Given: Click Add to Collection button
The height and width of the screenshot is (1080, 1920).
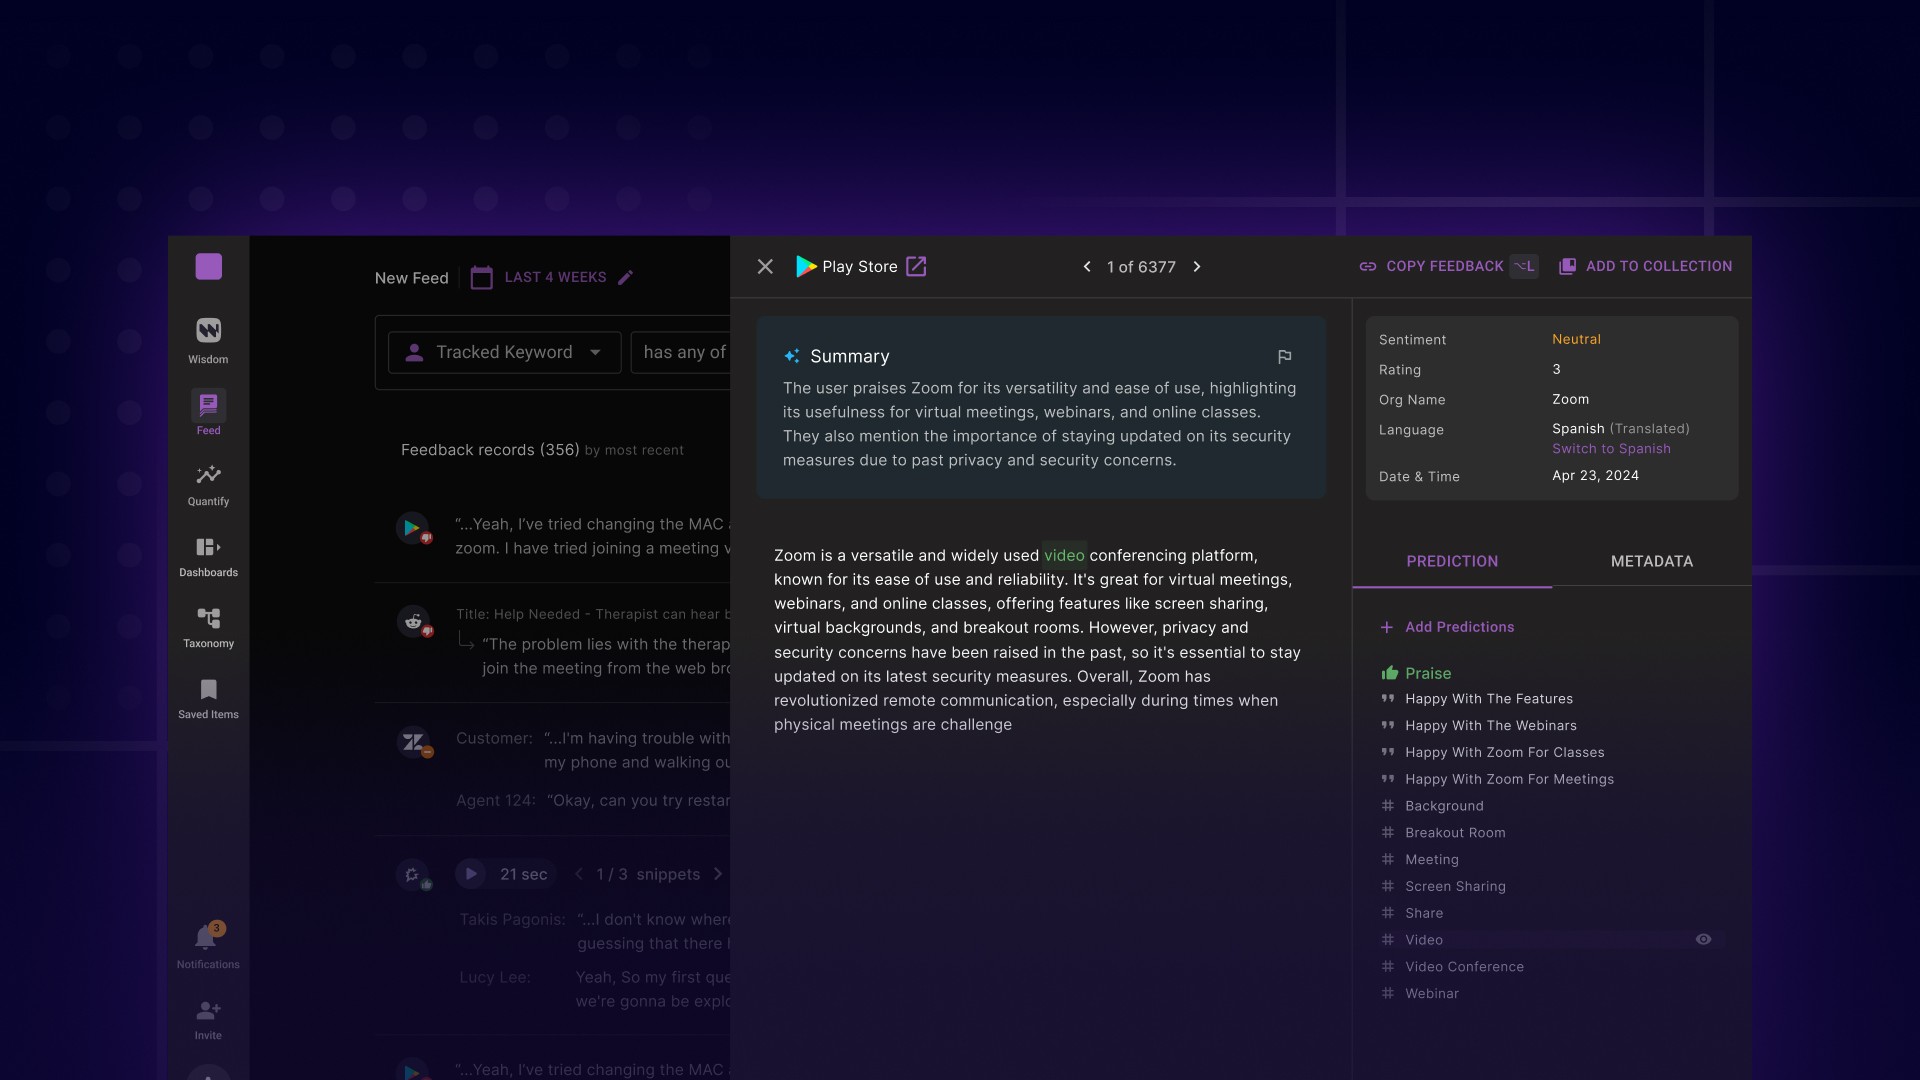Looking at the screenshot, I should tap(1646, 266).
